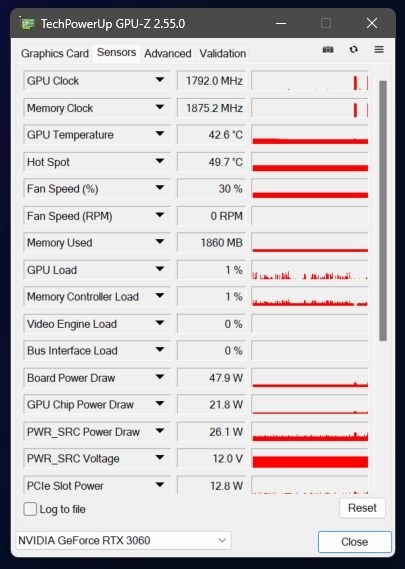Image resolution: width=405 pixels, height=569 pixels.
Task: Click the screenshot camera icon
Action: pos(328,49)
